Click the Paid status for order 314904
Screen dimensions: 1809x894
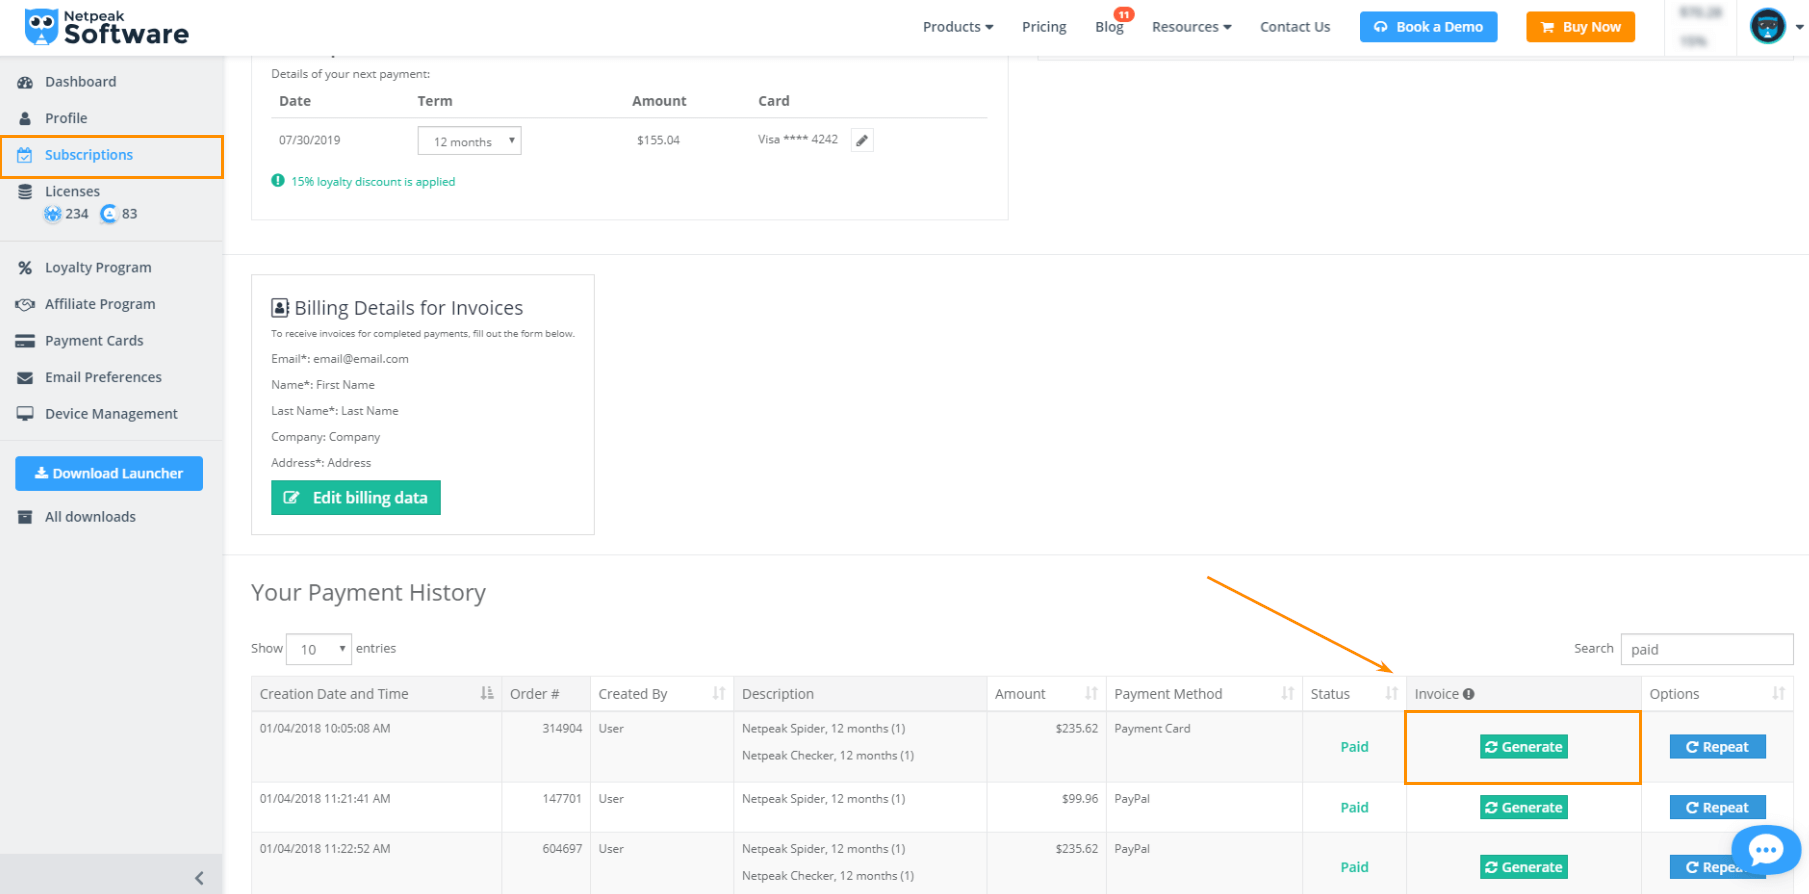pyautogui.click(x=1354, y=747)
